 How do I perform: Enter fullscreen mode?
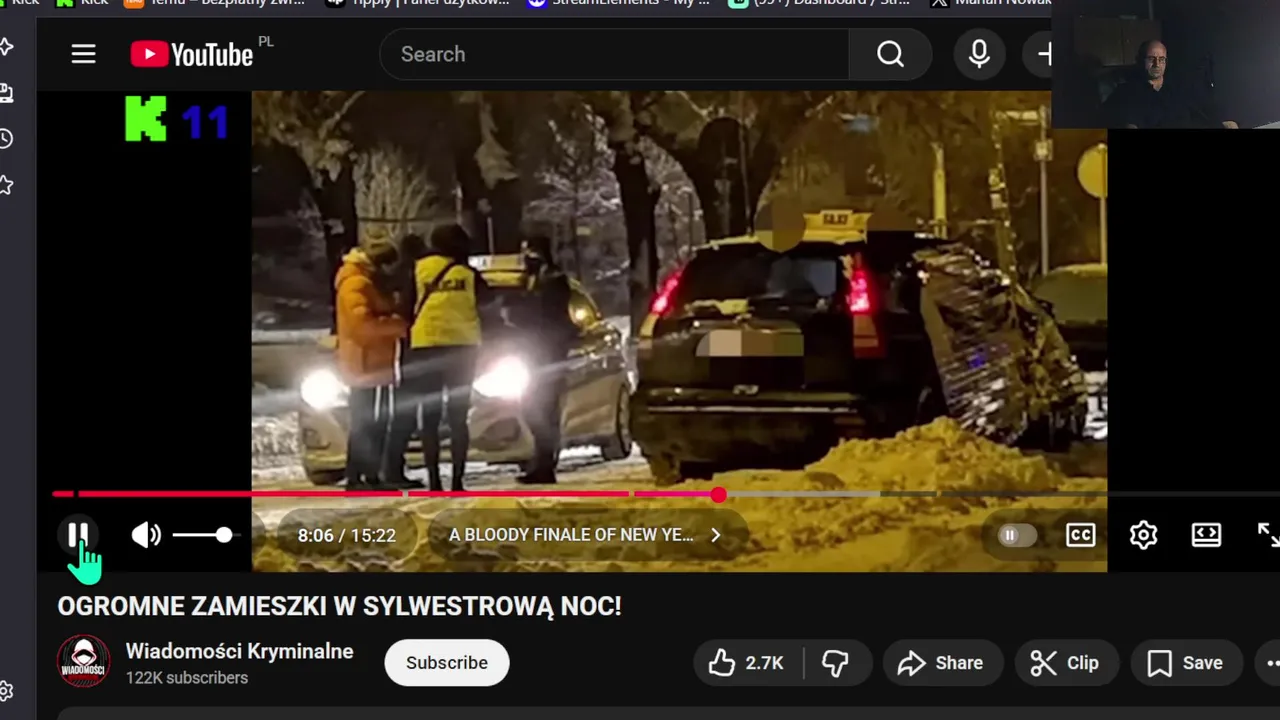[x=1268, y=535]
